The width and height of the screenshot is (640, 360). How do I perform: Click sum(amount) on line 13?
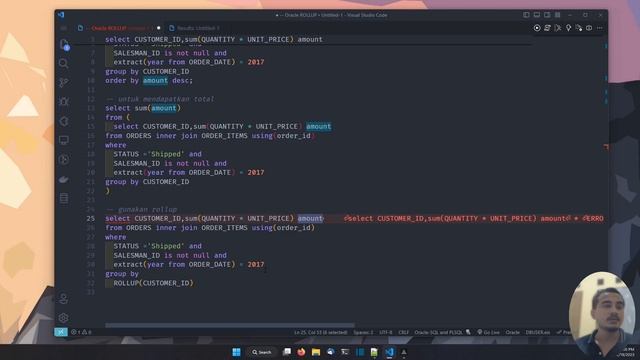158,108
